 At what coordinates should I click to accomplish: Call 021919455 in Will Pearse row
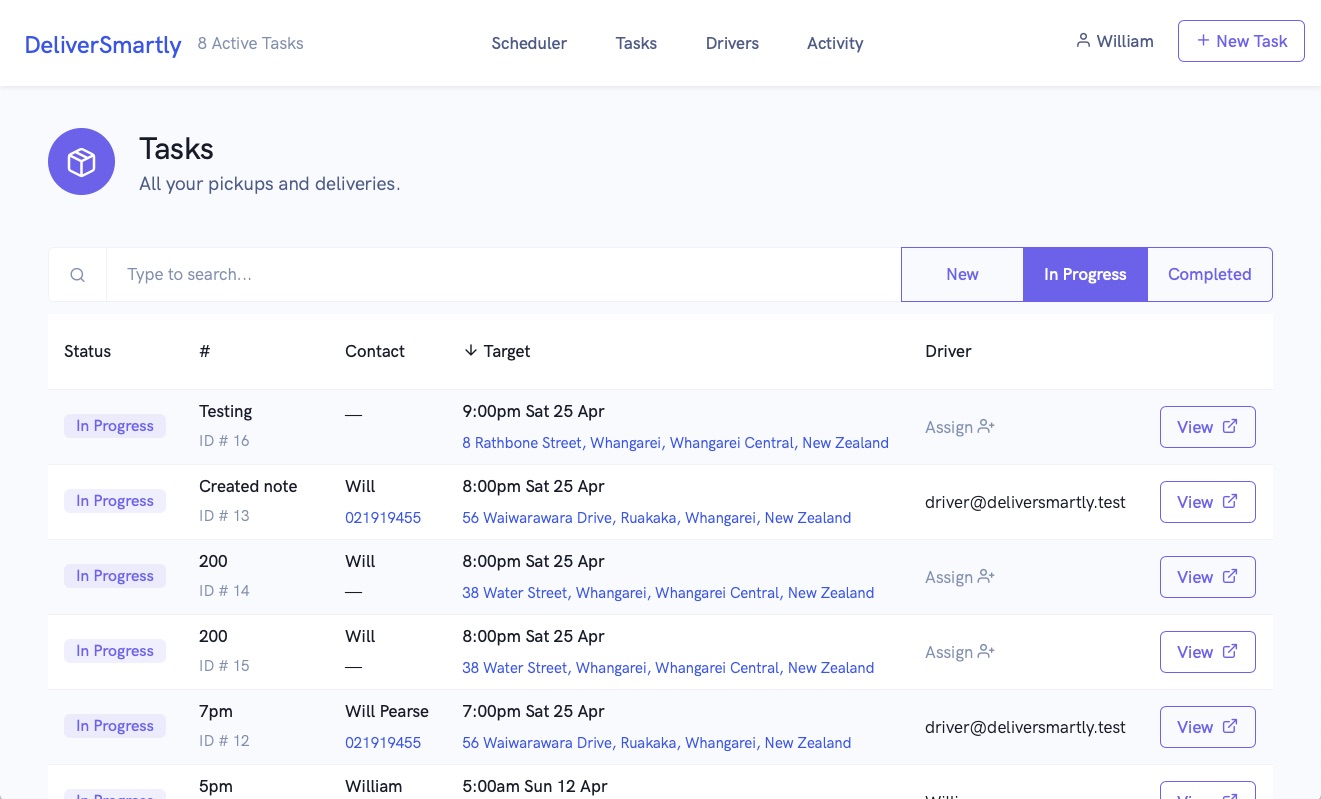[x=383, y=743]
